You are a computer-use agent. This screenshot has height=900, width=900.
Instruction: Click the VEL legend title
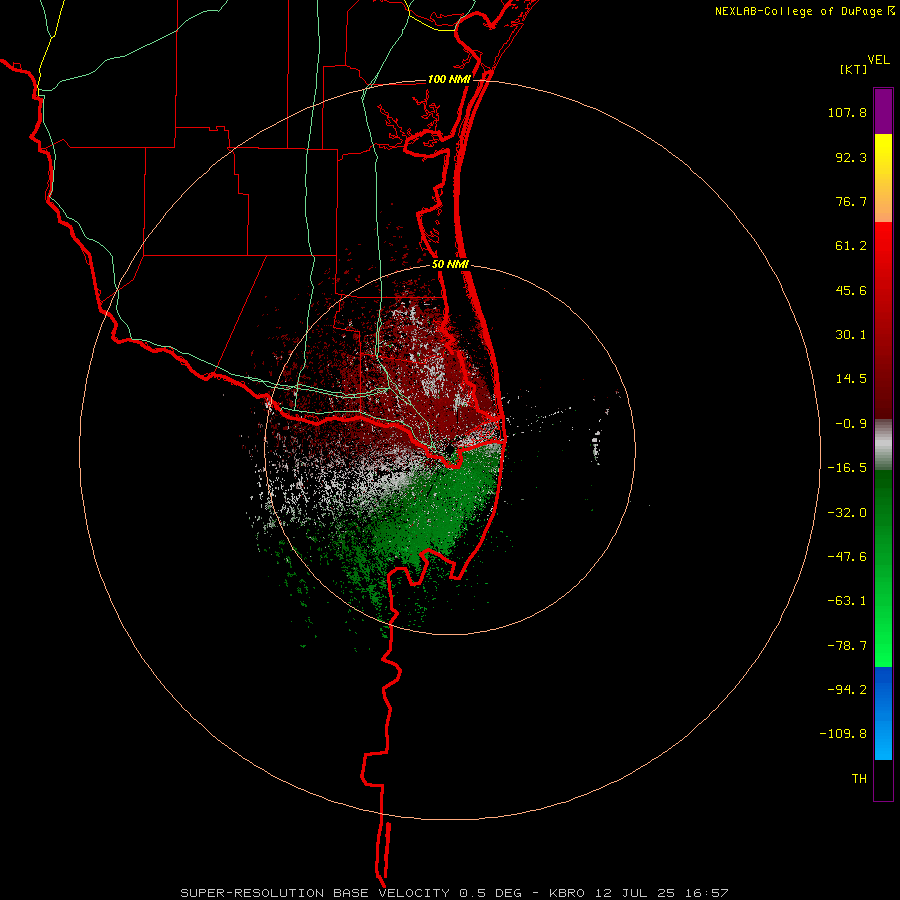[878, 60]
